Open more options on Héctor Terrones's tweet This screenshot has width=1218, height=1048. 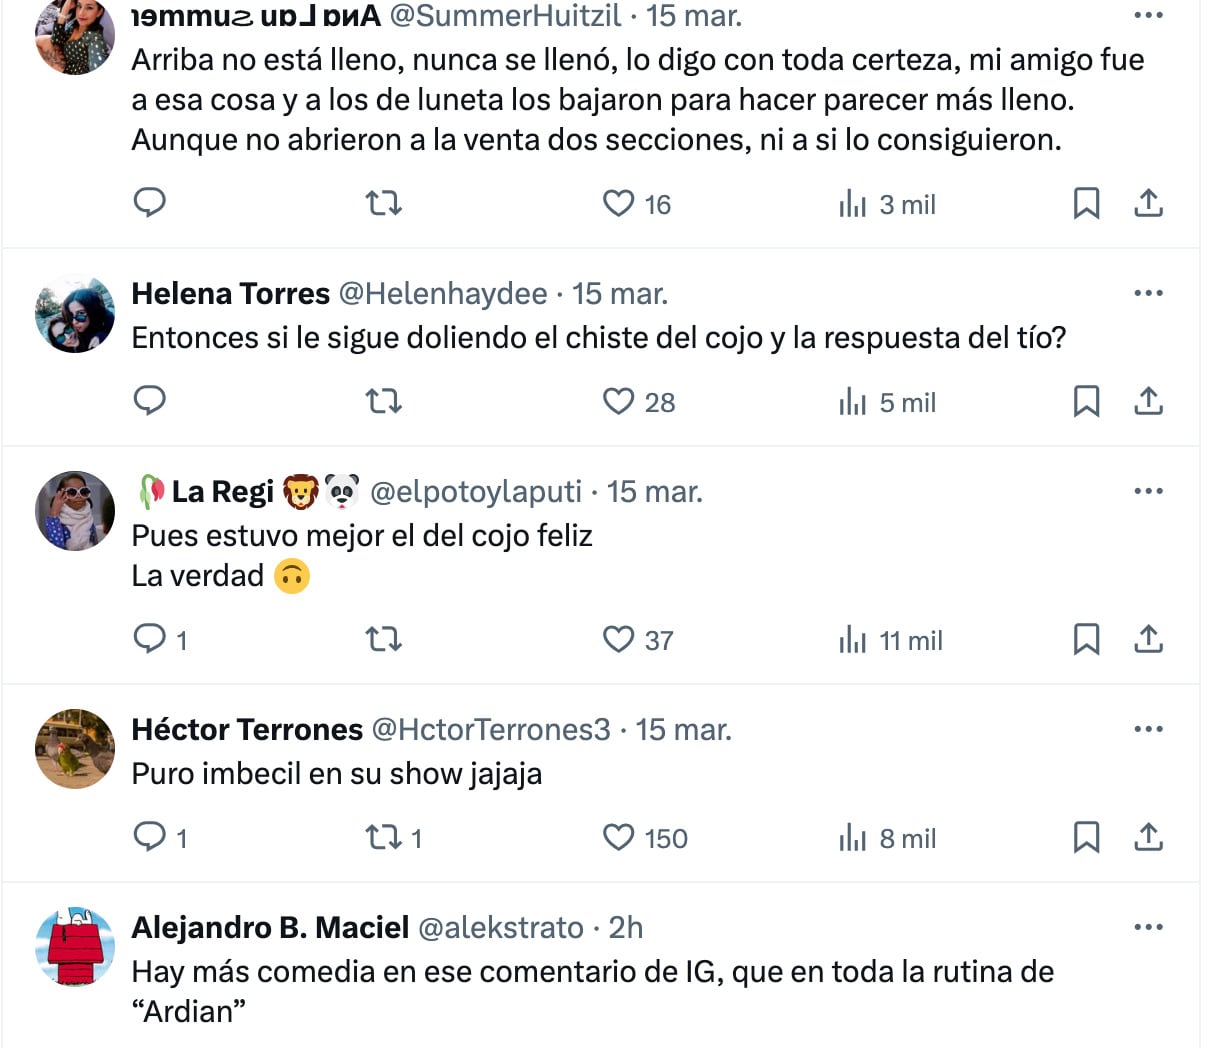pos(1149,728)
